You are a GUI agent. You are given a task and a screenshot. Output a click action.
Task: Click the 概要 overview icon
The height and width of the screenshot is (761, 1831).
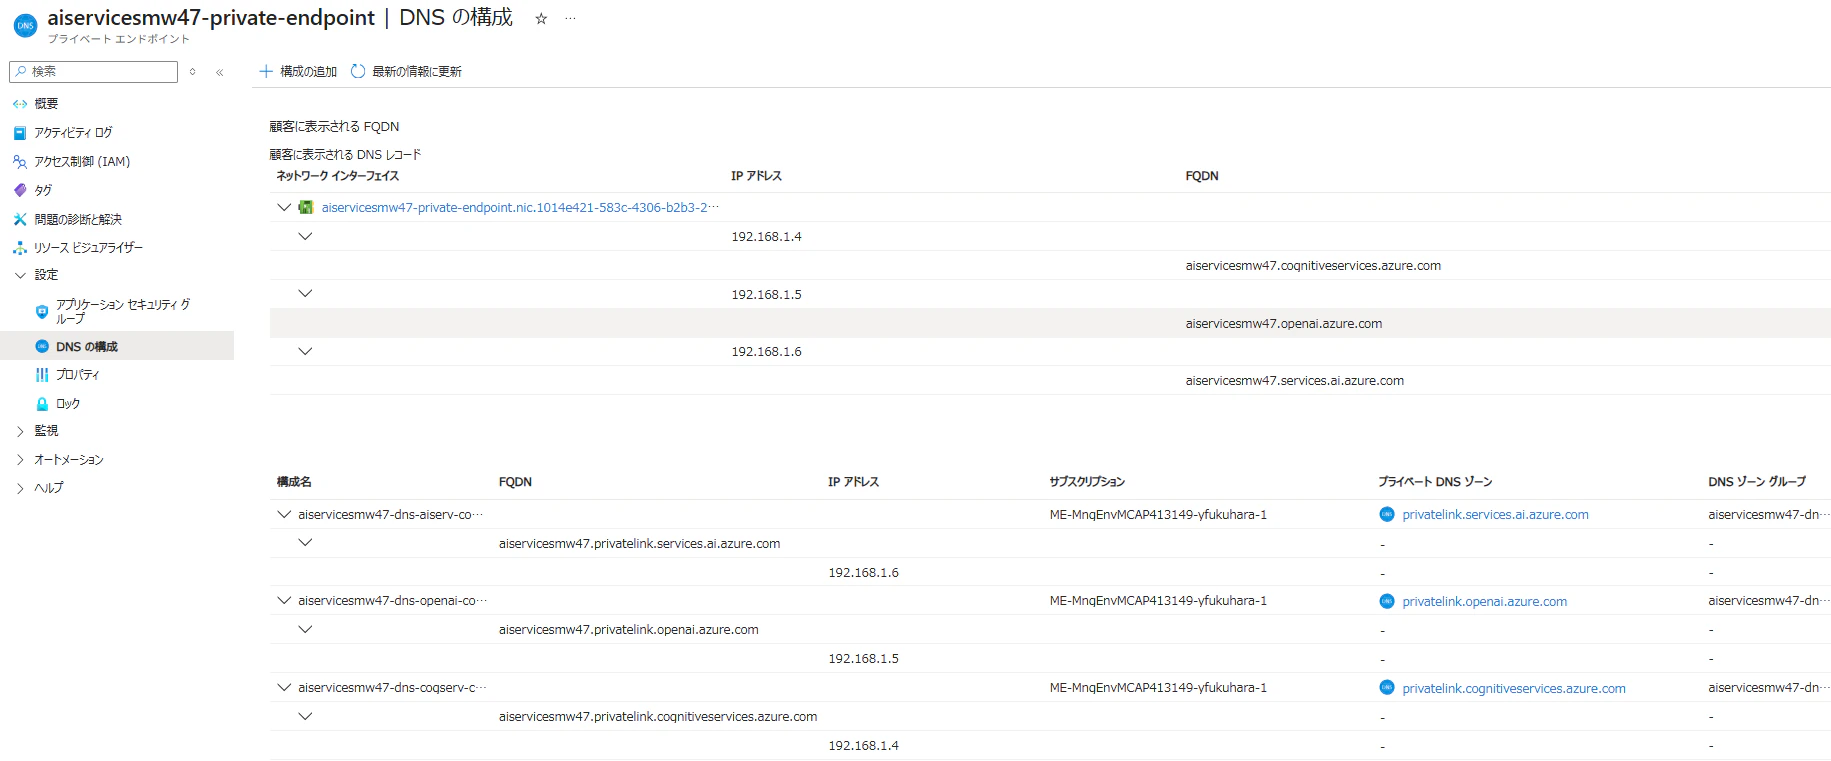pyautogui.click(x=20, y=104)
